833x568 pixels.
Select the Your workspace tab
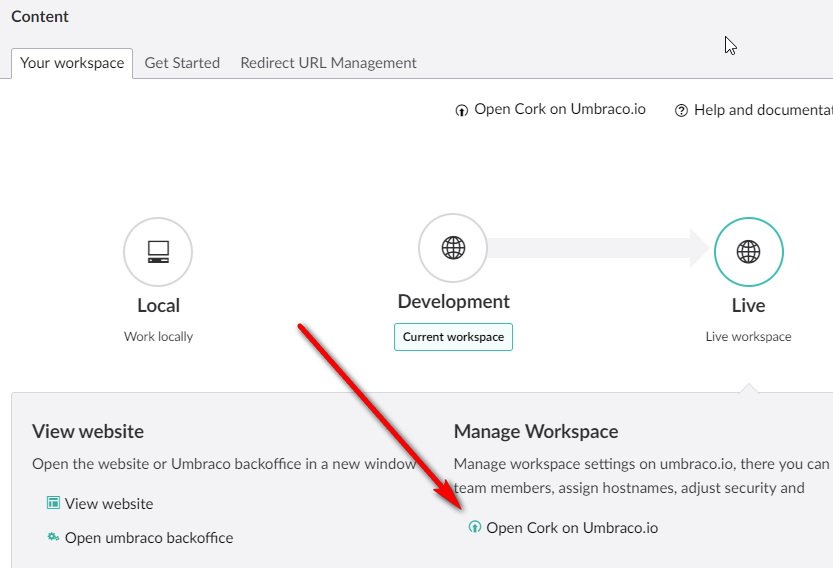tap(72, 63)
